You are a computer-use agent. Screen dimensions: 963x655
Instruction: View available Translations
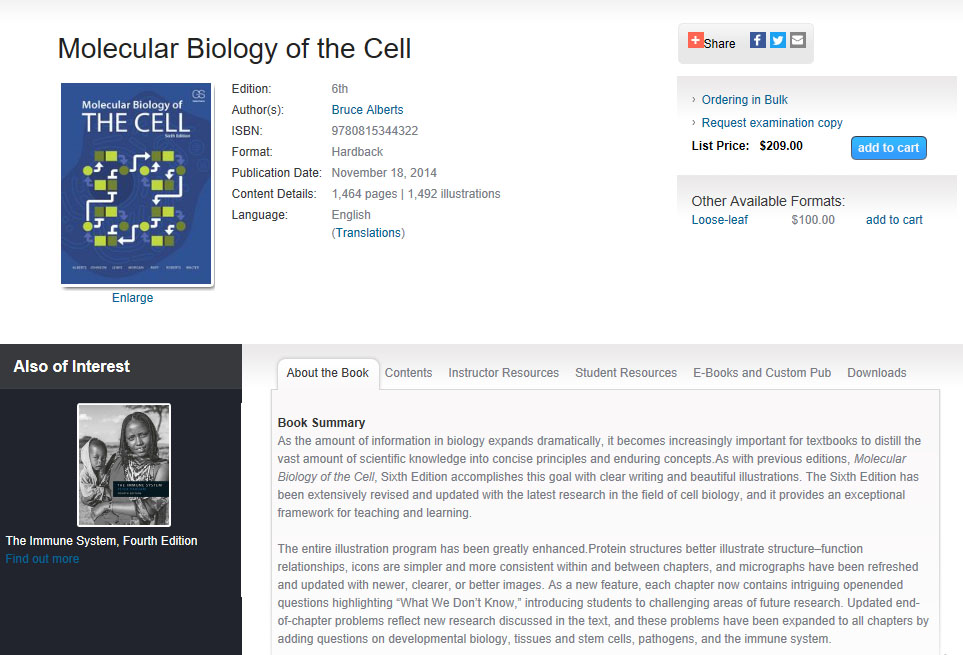point(369,233)
